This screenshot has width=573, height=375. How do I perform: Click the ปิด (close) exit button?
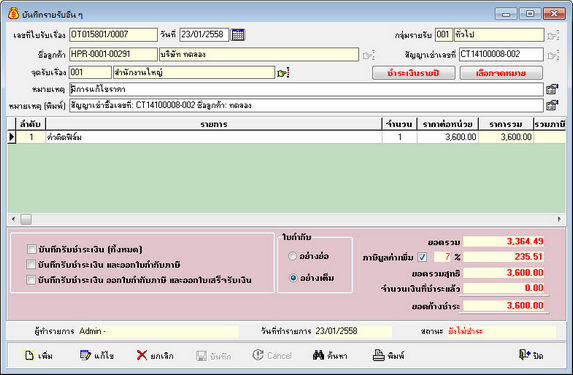pyautogui.click(x=531, y=355)
